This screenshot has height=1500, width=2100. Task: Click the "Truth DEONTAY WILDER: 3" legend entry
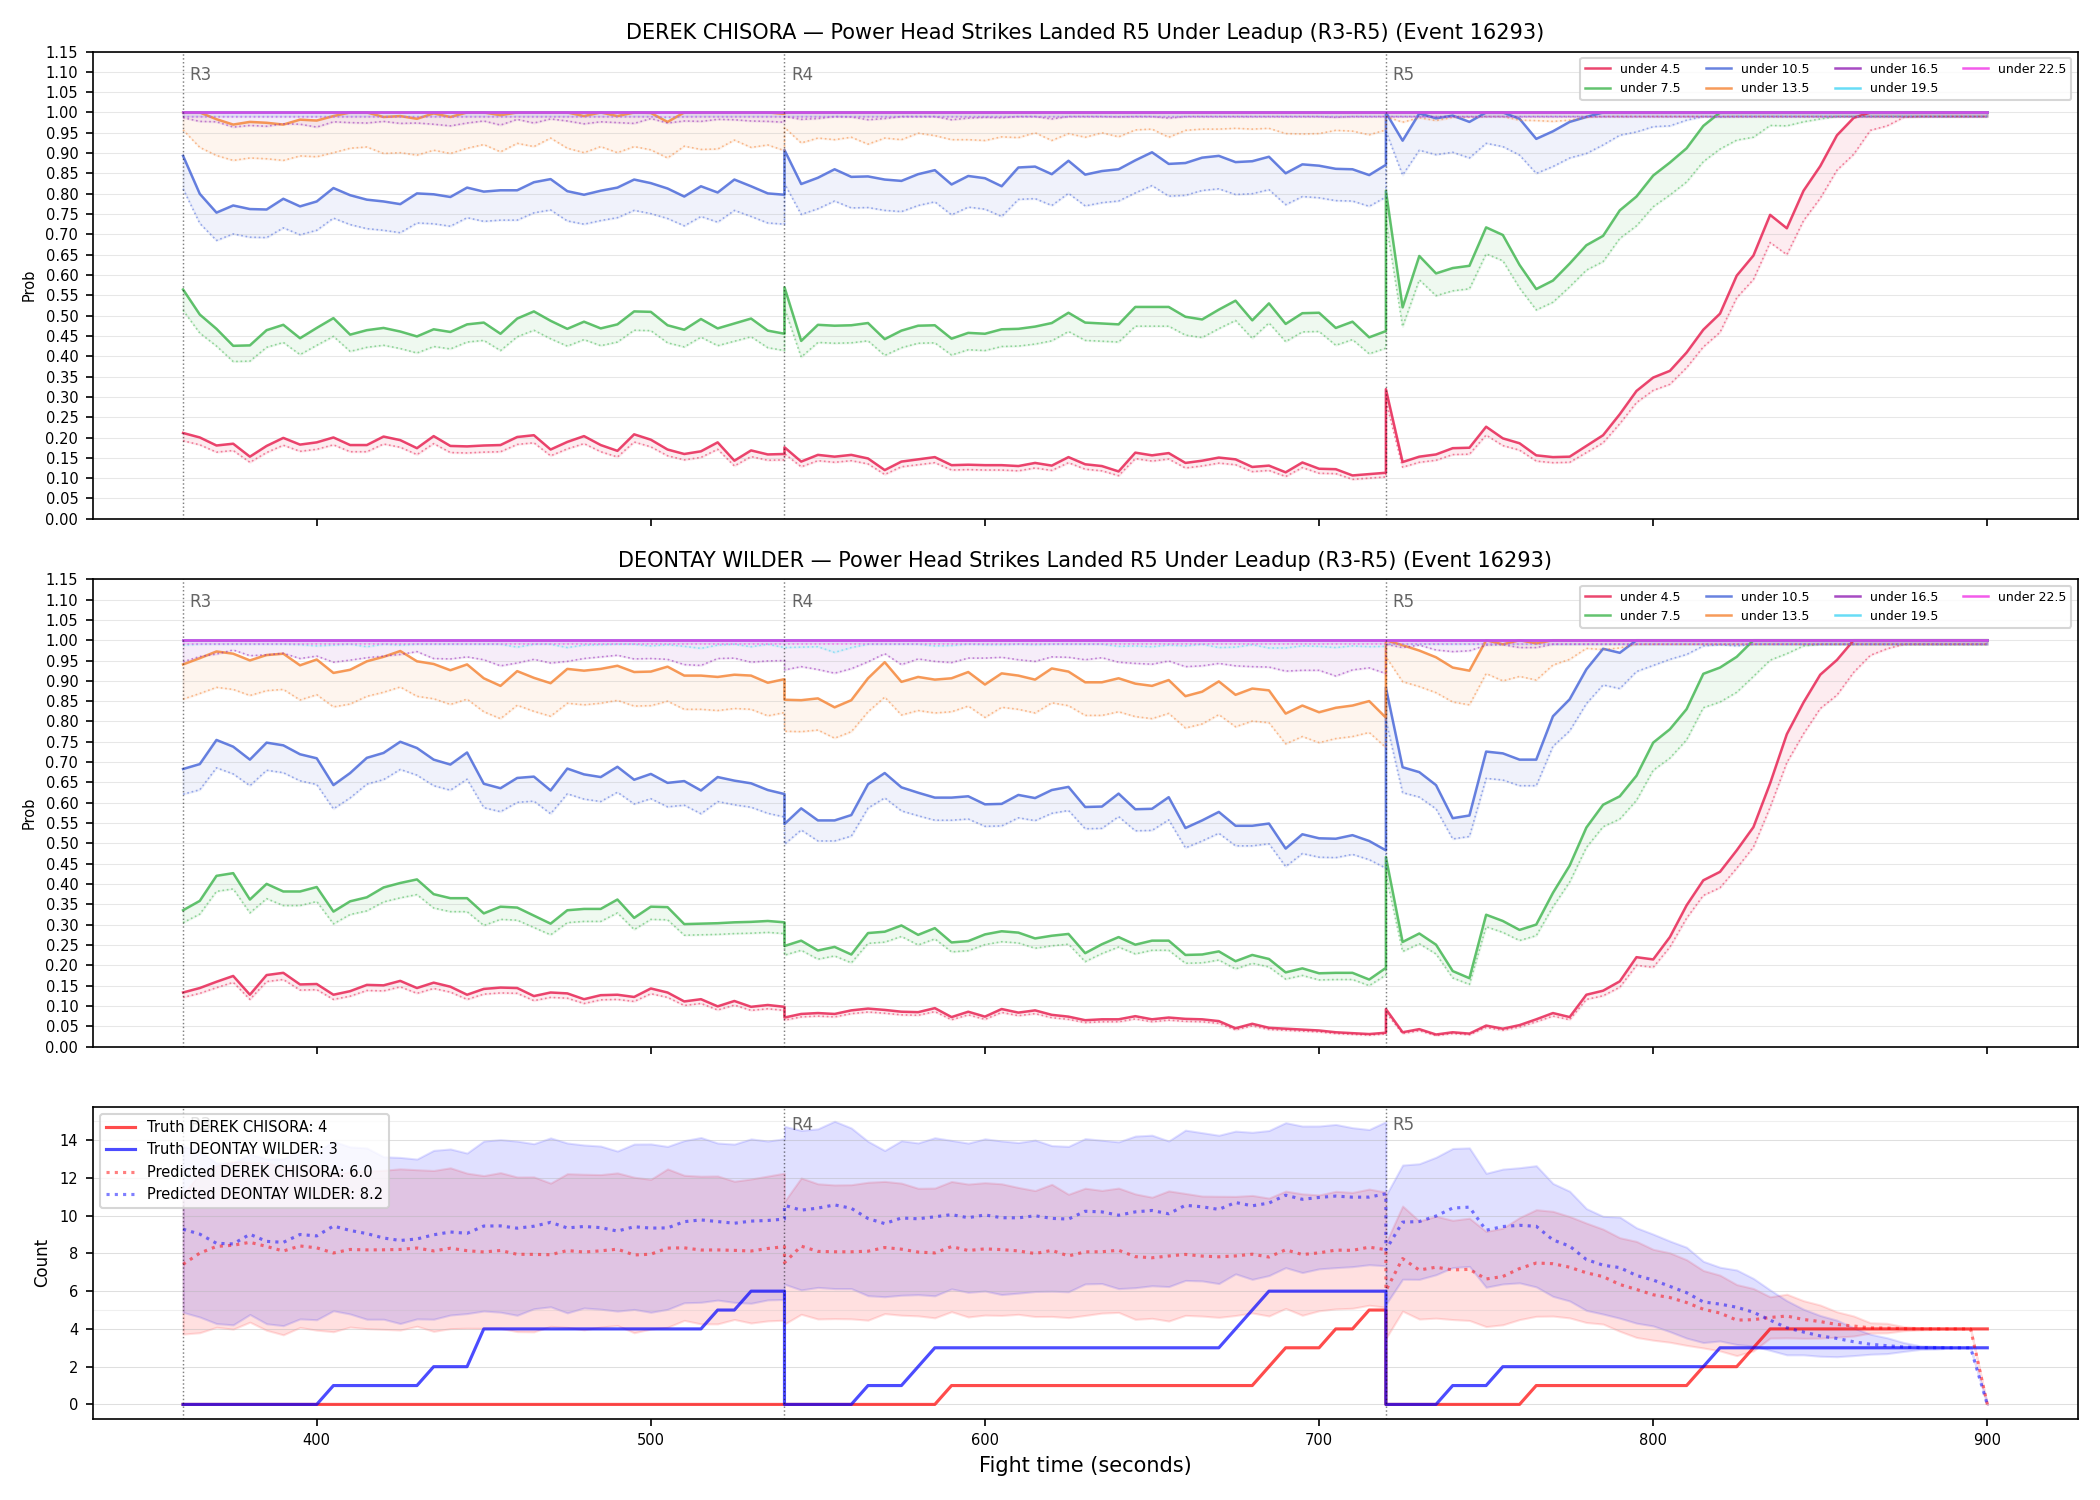pyautogui.click(x=221, y=1149)
